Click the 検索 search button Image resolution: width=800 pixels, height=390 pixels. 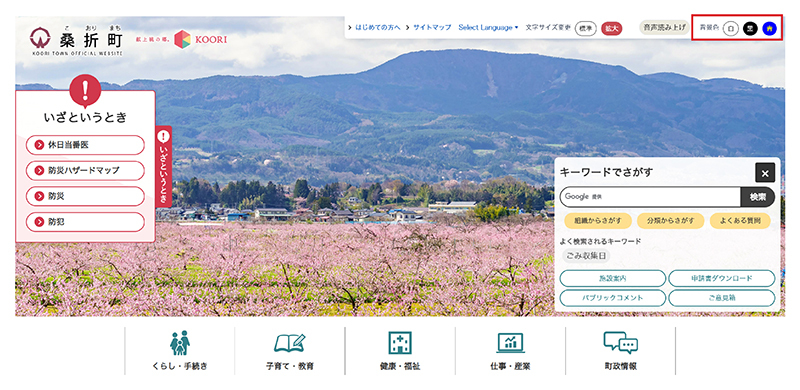point(758,197)
